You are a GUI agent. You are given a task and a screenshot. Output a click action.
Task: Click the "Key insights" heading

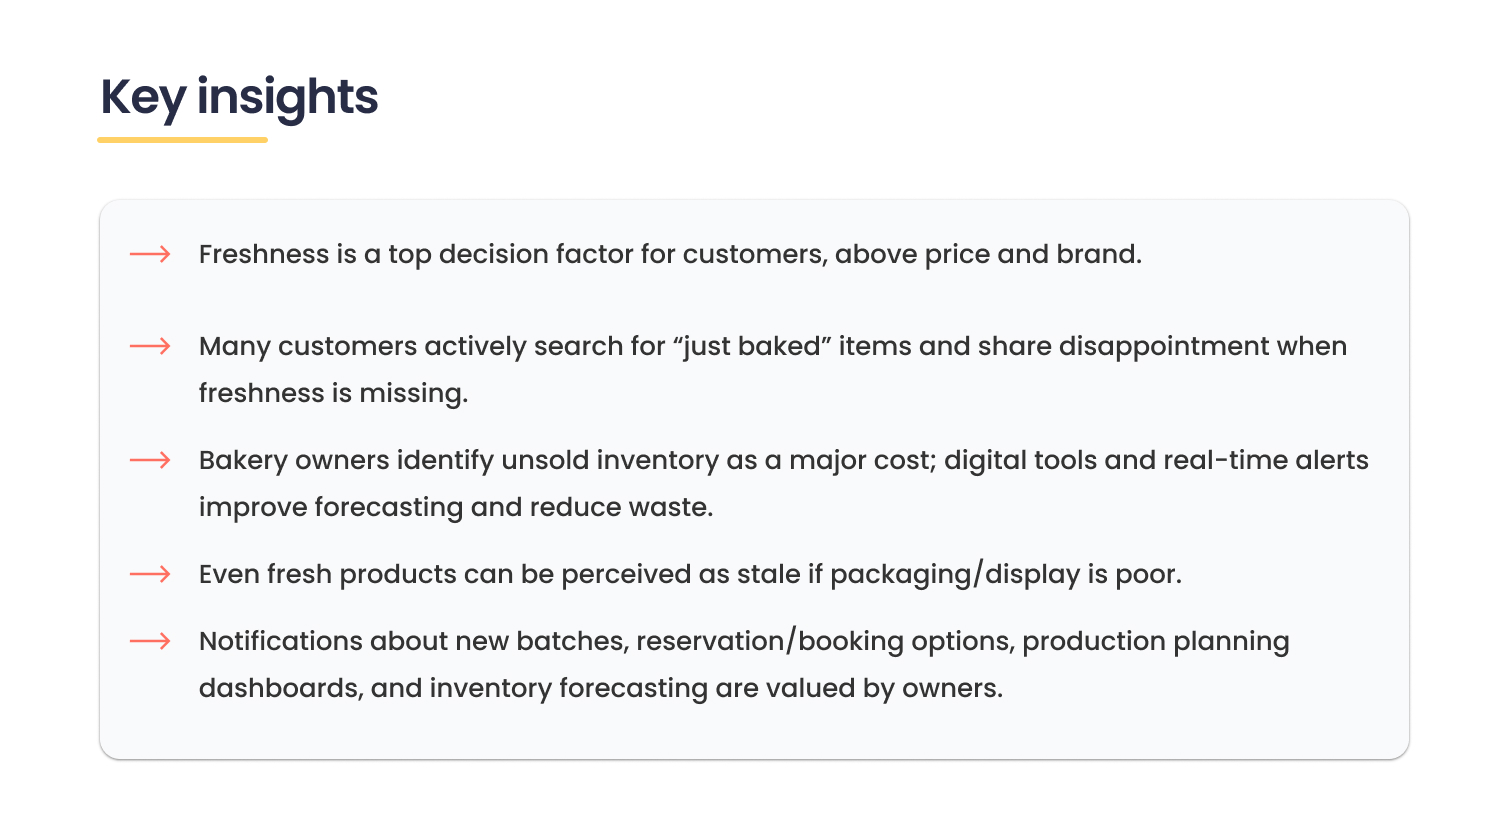coord(239,97)
